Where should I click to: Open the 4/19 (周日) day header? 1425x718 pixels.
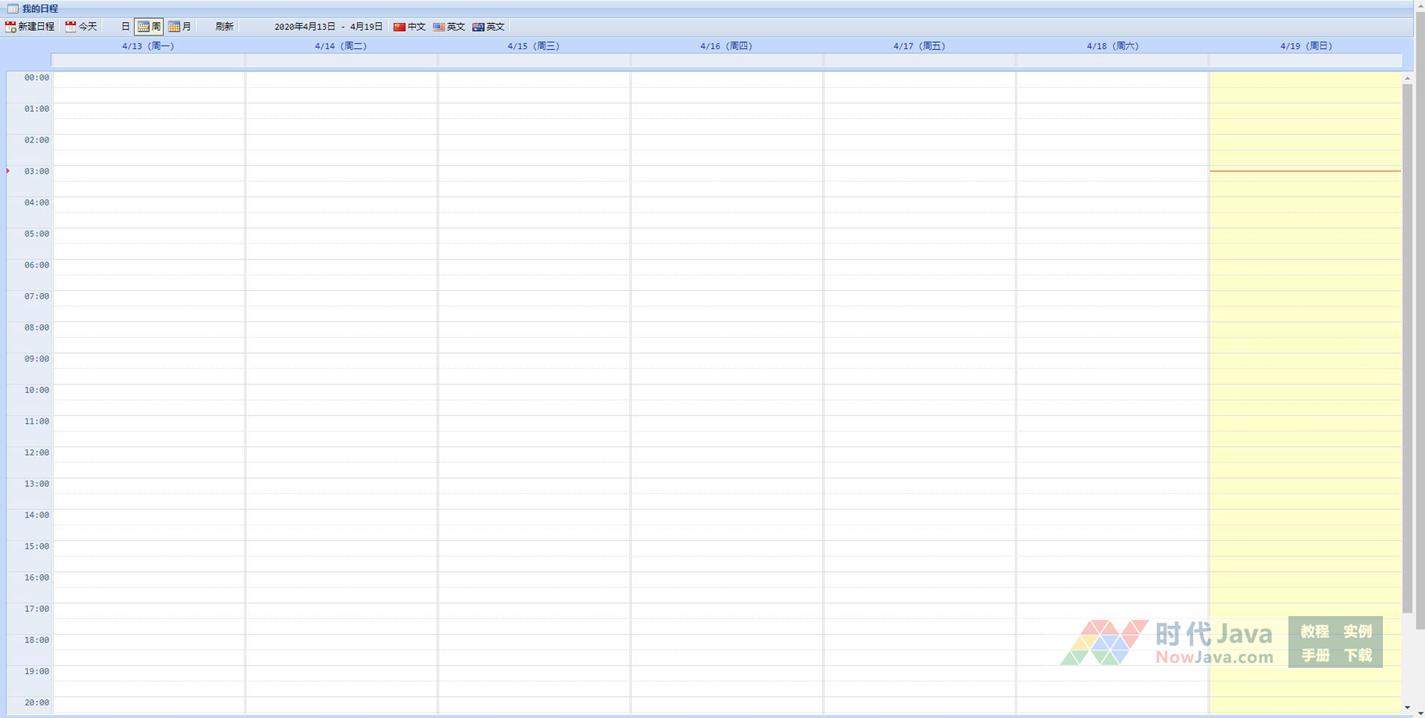coord(1305,46)
